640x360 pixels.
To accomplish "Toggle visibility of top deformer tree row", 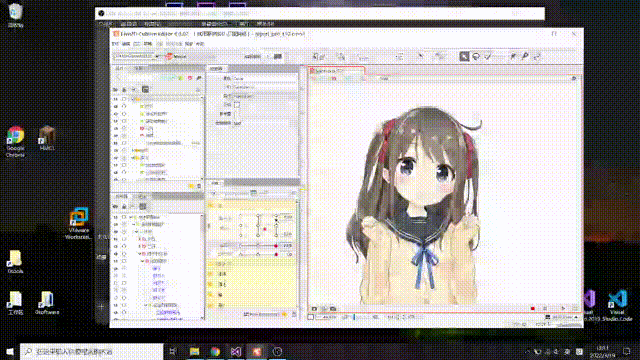I will pyautogui.click(x=116, y=217).
